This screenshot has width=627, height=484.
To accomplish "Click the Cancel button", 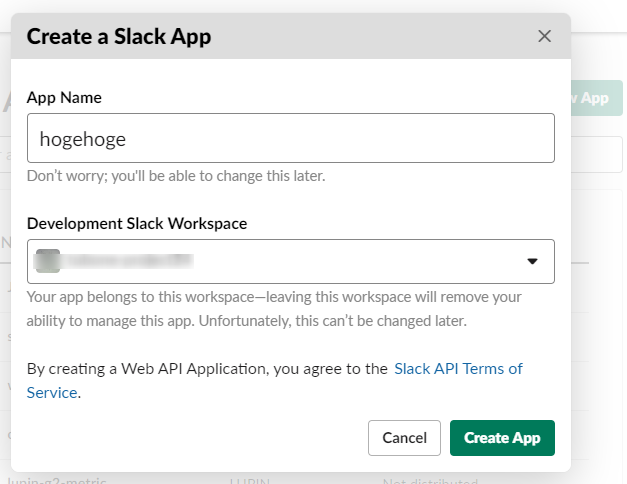I will pos(404,438).
